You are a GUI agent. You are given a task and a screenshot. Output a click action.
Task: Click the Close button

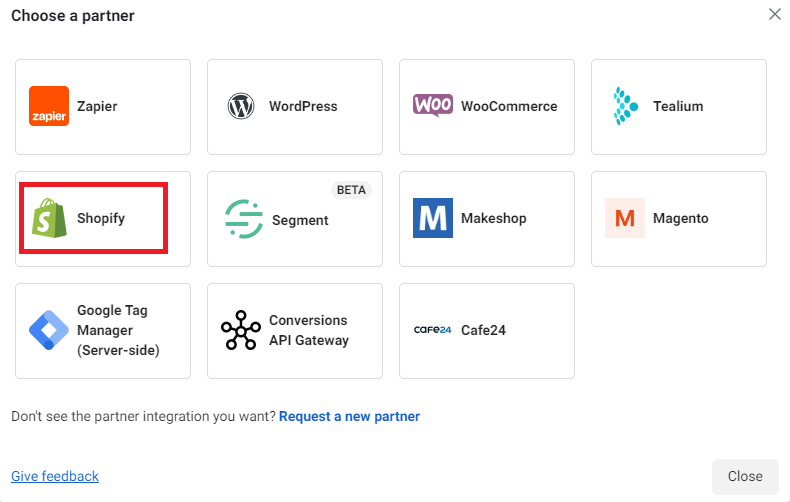(745, 476)
